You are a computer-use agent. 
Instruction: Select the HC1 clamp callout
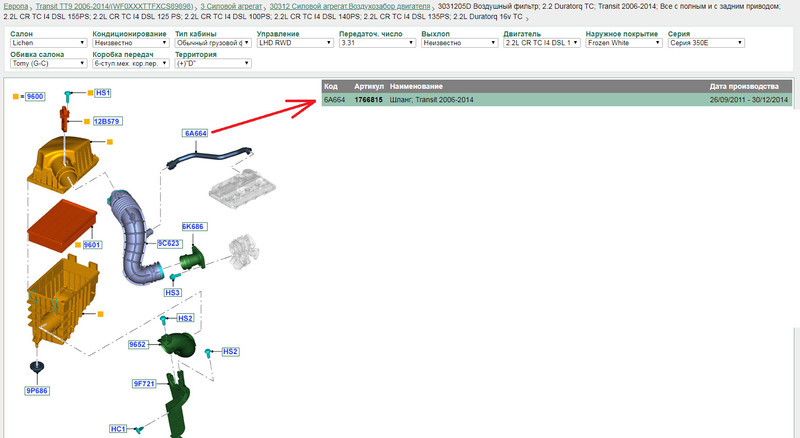(118, 428)
